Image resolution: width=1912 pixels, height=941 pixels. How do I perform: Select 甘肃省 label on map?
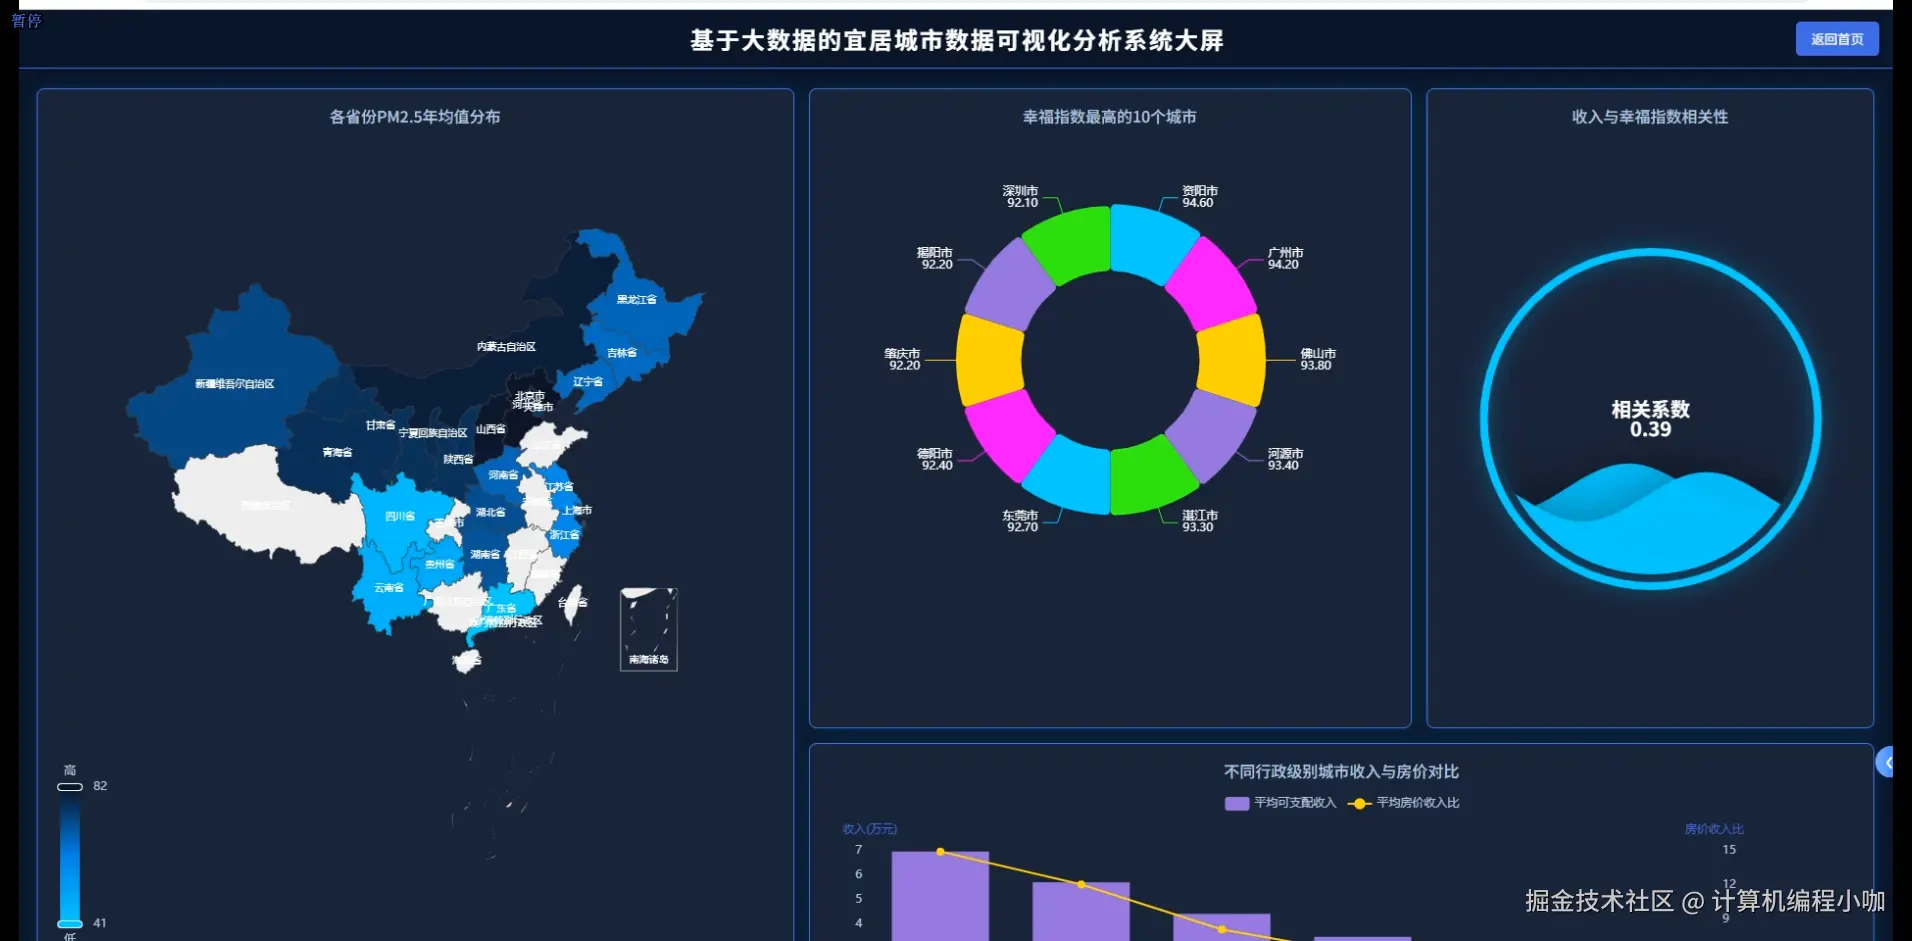tap(380, 426)
